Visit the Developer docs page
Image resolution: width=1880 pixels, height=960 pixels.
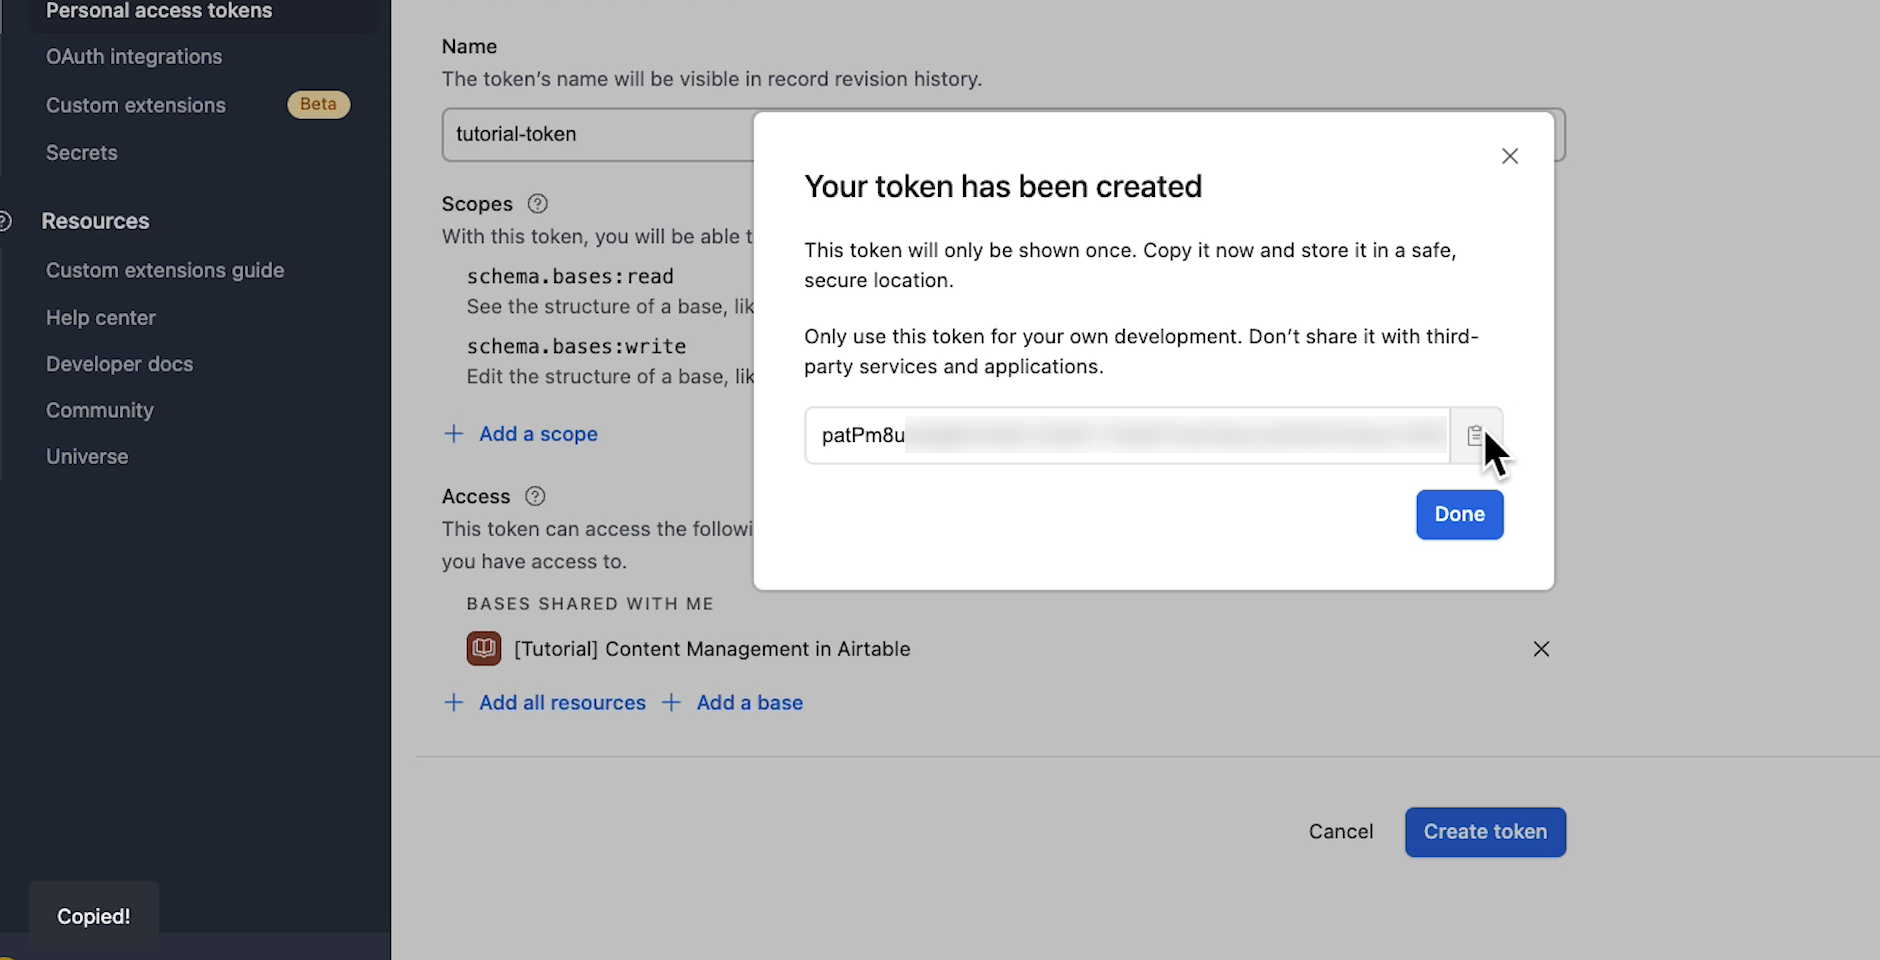coord(119,363)
